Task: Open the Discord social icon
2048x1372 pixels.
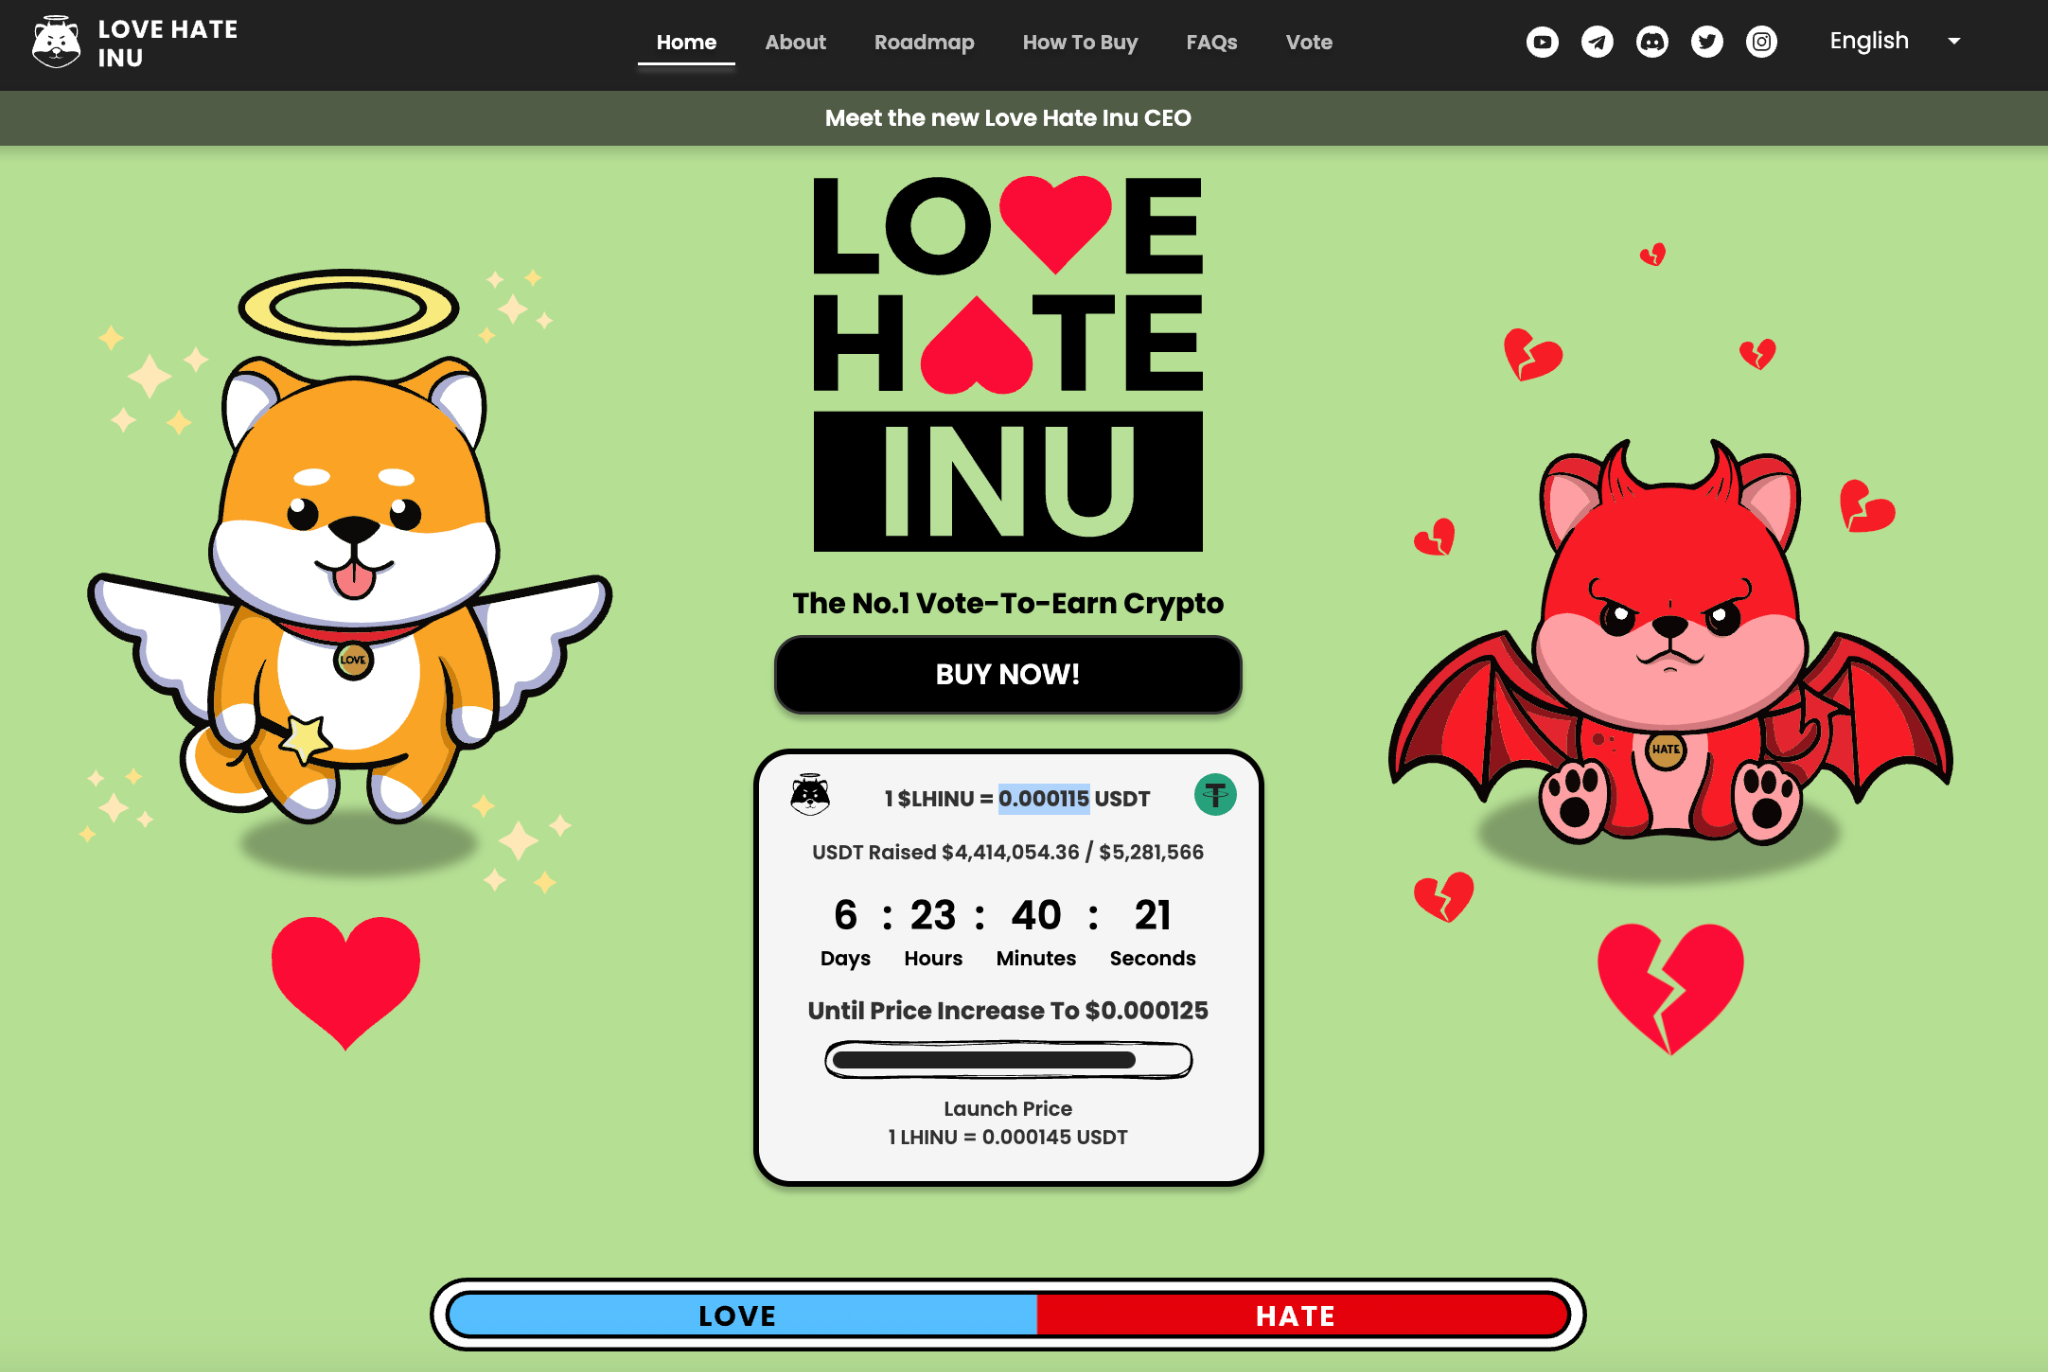Action: [x=1652, y=42]
